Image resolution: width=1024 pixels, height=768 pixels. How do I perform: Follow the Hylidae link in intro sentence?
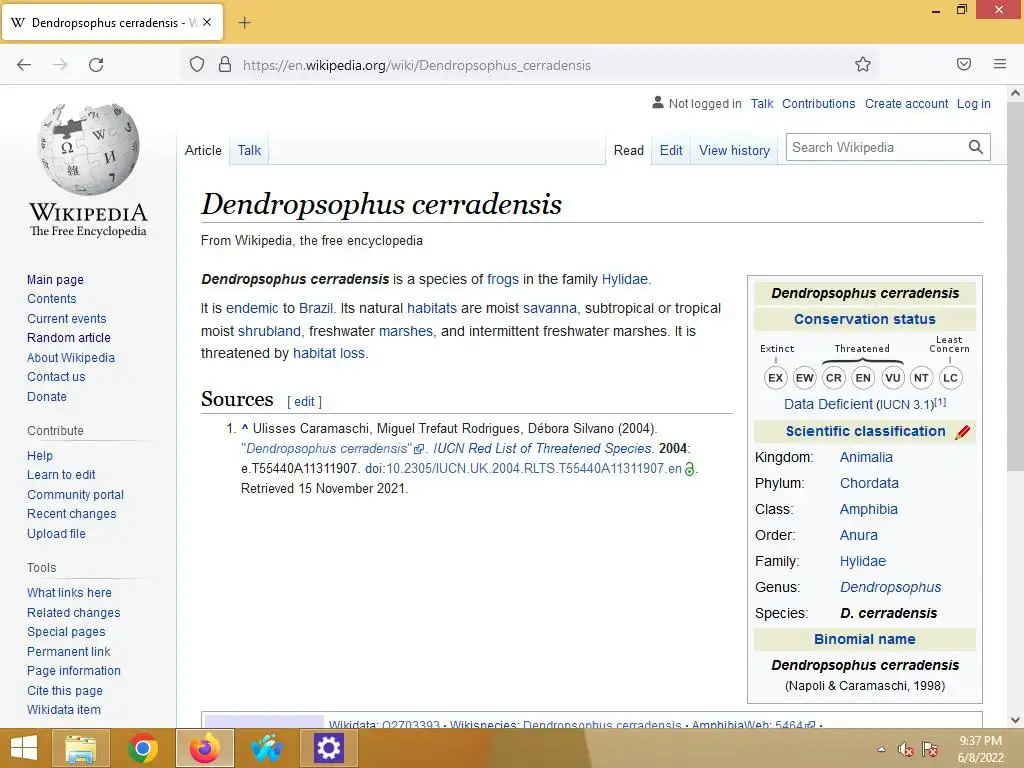click(625, 279)
